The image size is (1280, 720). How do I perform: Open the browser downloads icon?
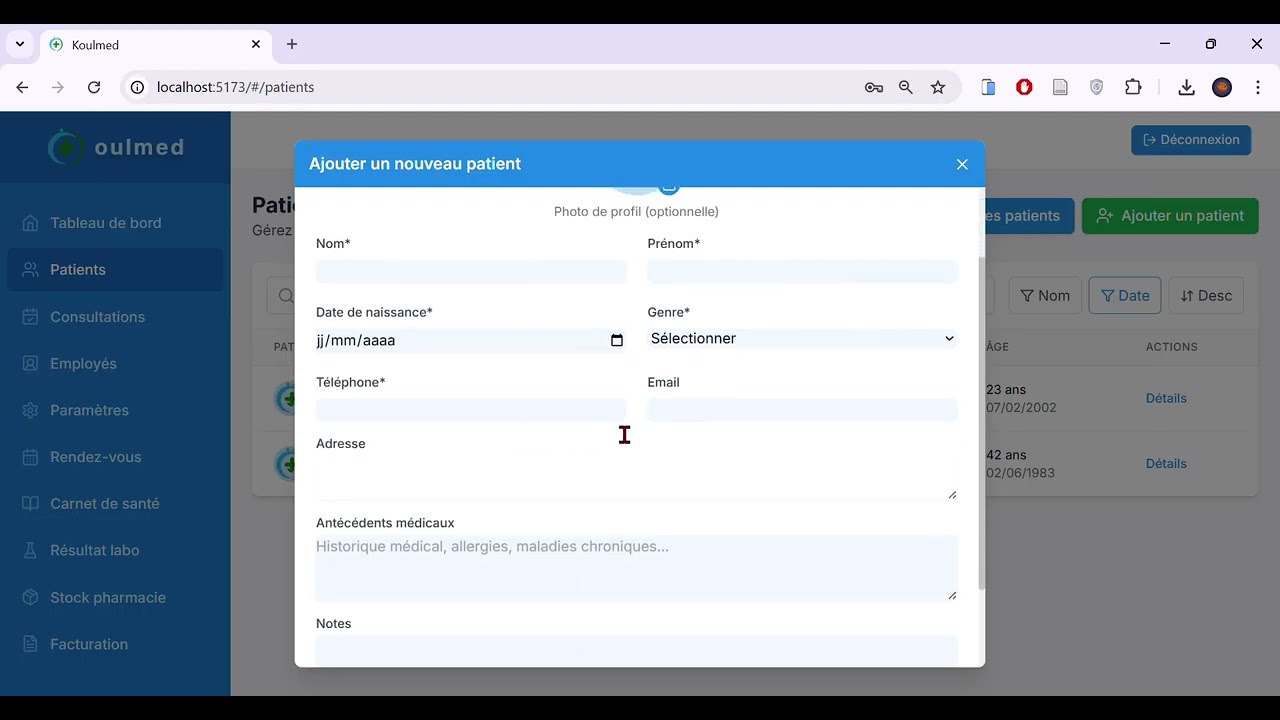pos(1186,88)
